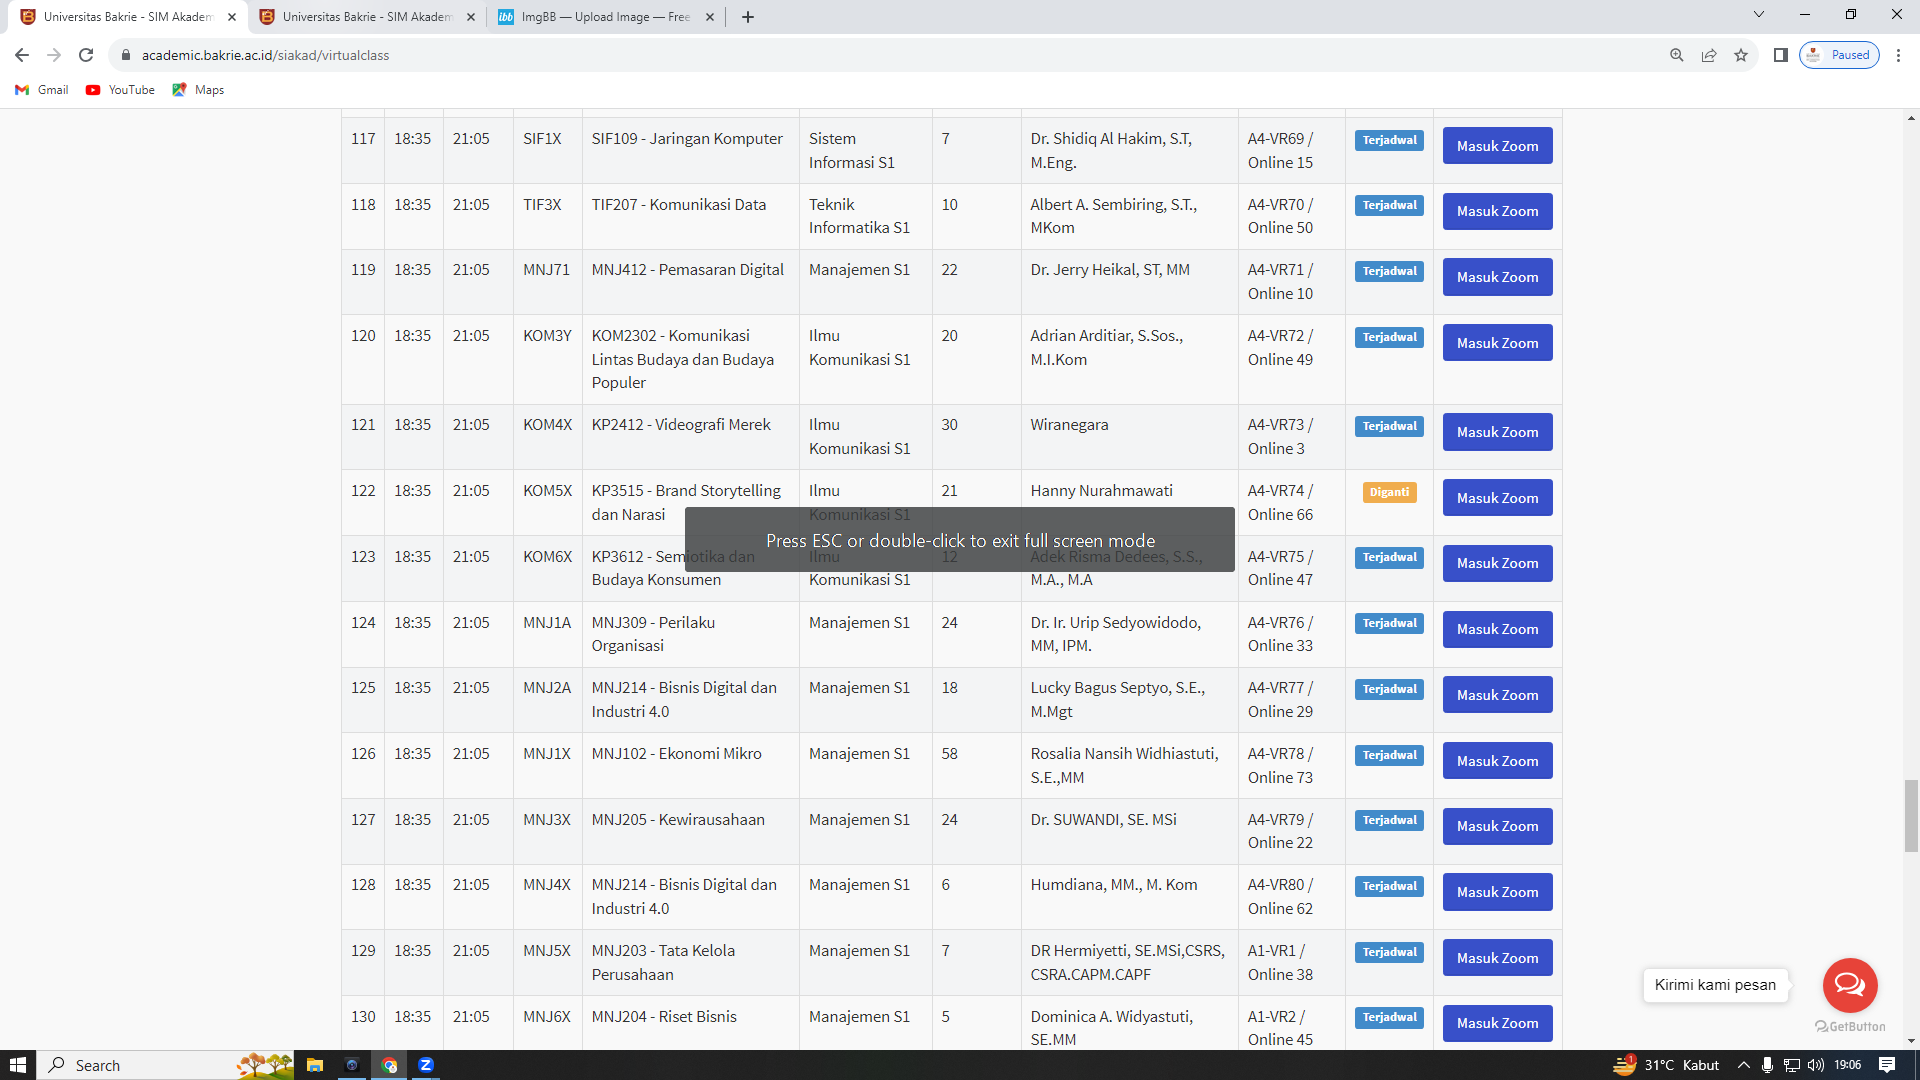1920x1080 pixels.
Task: Open the notification center icon
Action: click(x=1887, y=1065)
